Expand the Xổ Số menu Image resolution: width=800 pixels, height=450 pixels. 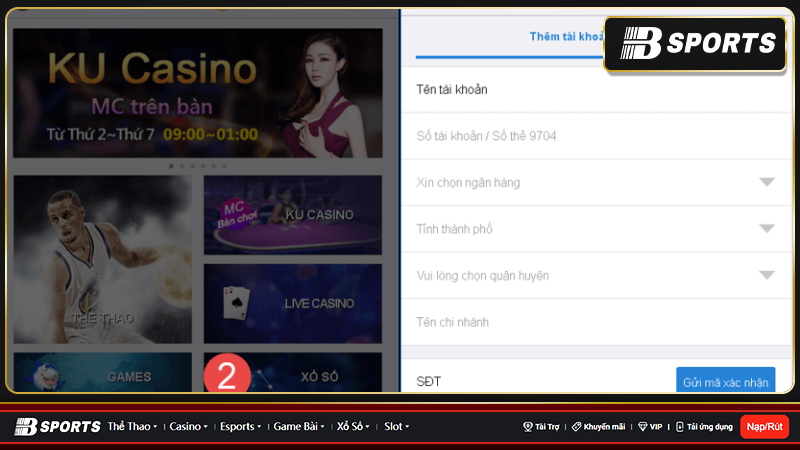(x=353, y=427)
